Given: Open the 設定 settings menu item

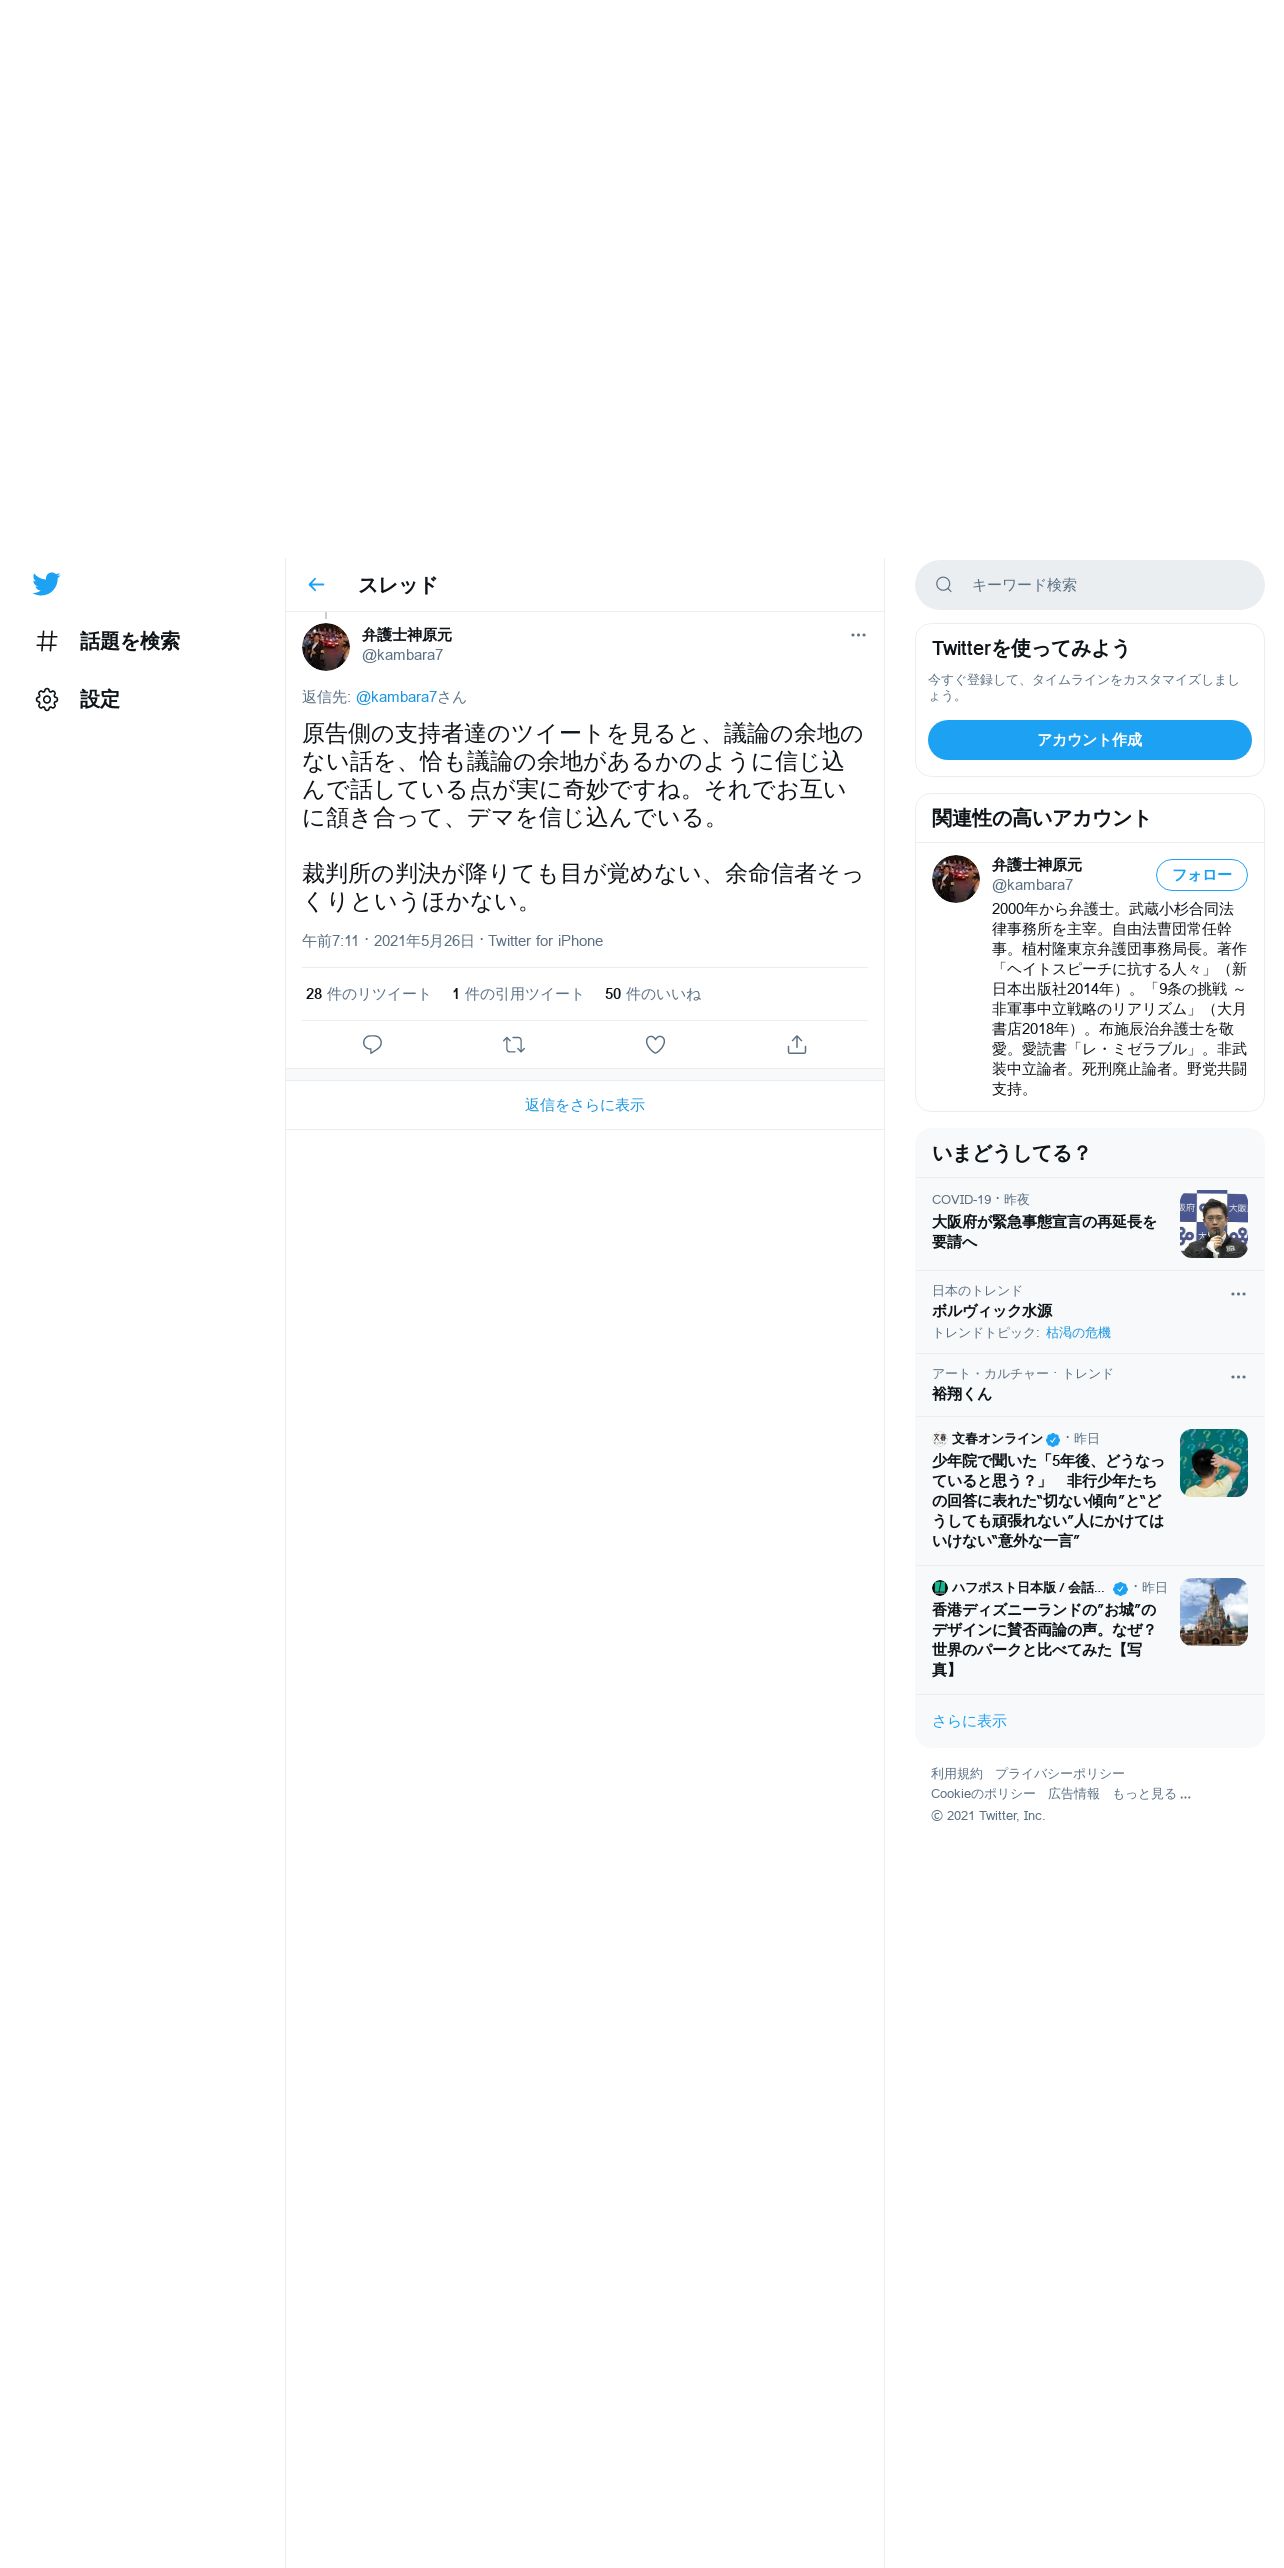Looking at the screenshot, I should [78, 699].
